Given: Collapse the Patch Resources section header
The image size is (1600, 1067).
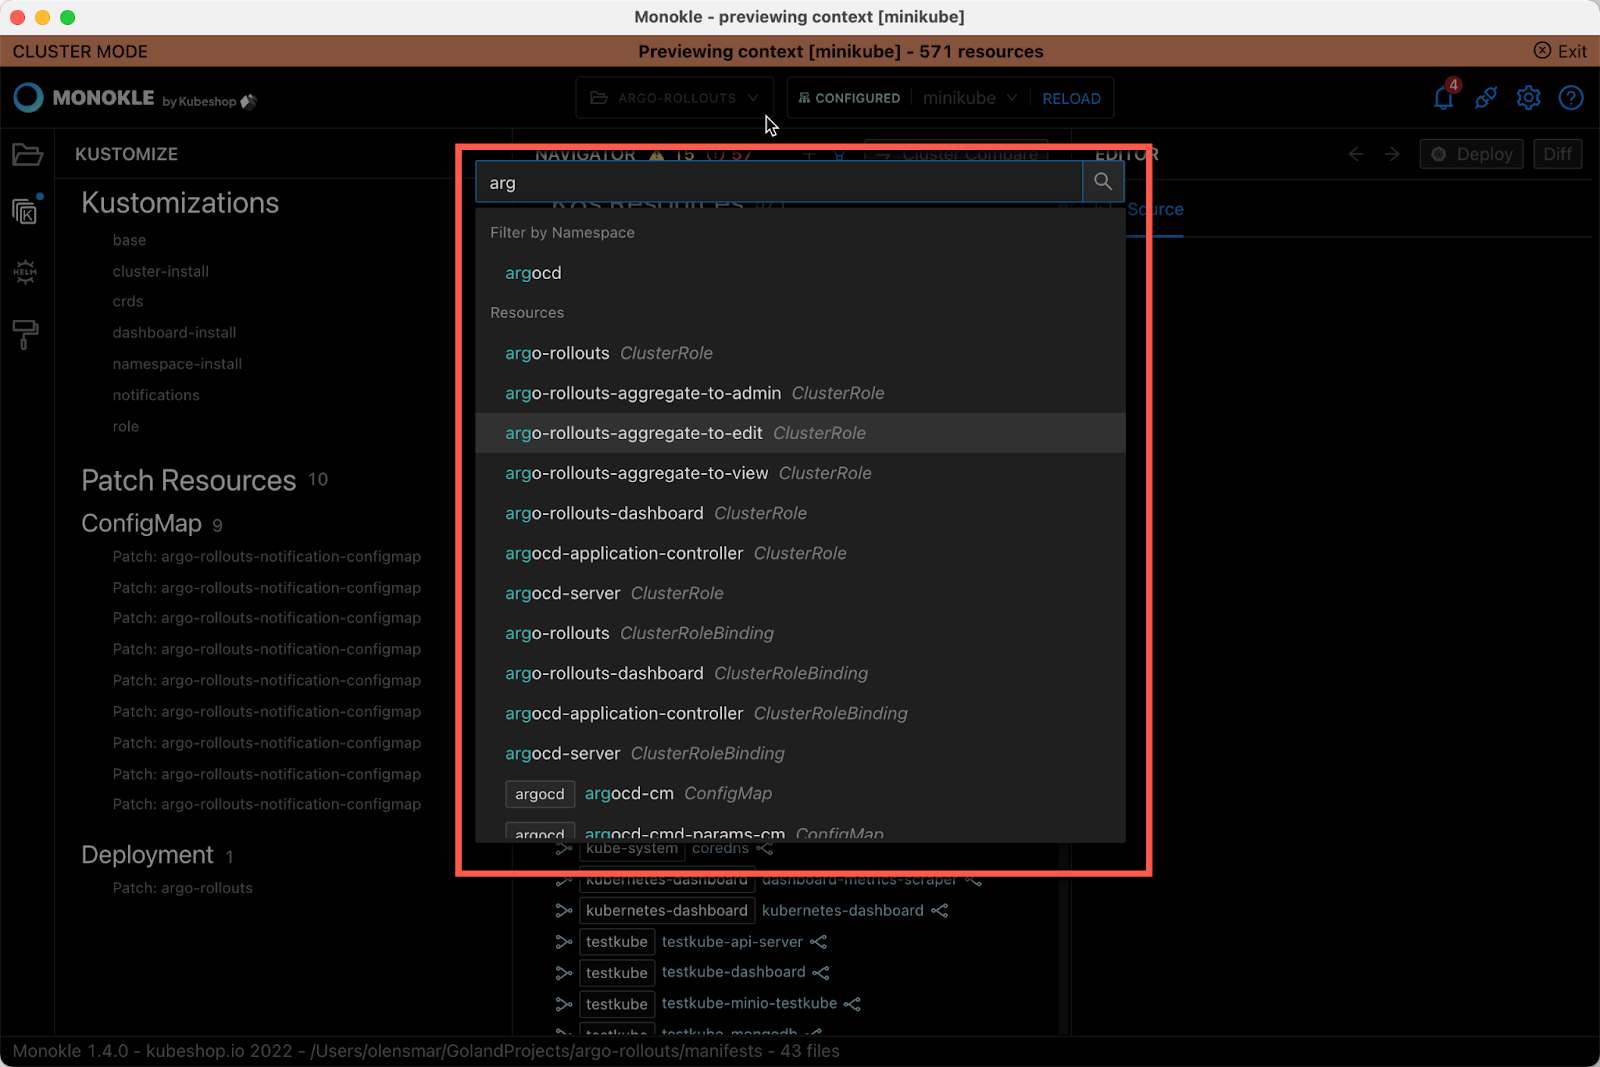Looking at the screenshot, I should click(x=189, y=481).
